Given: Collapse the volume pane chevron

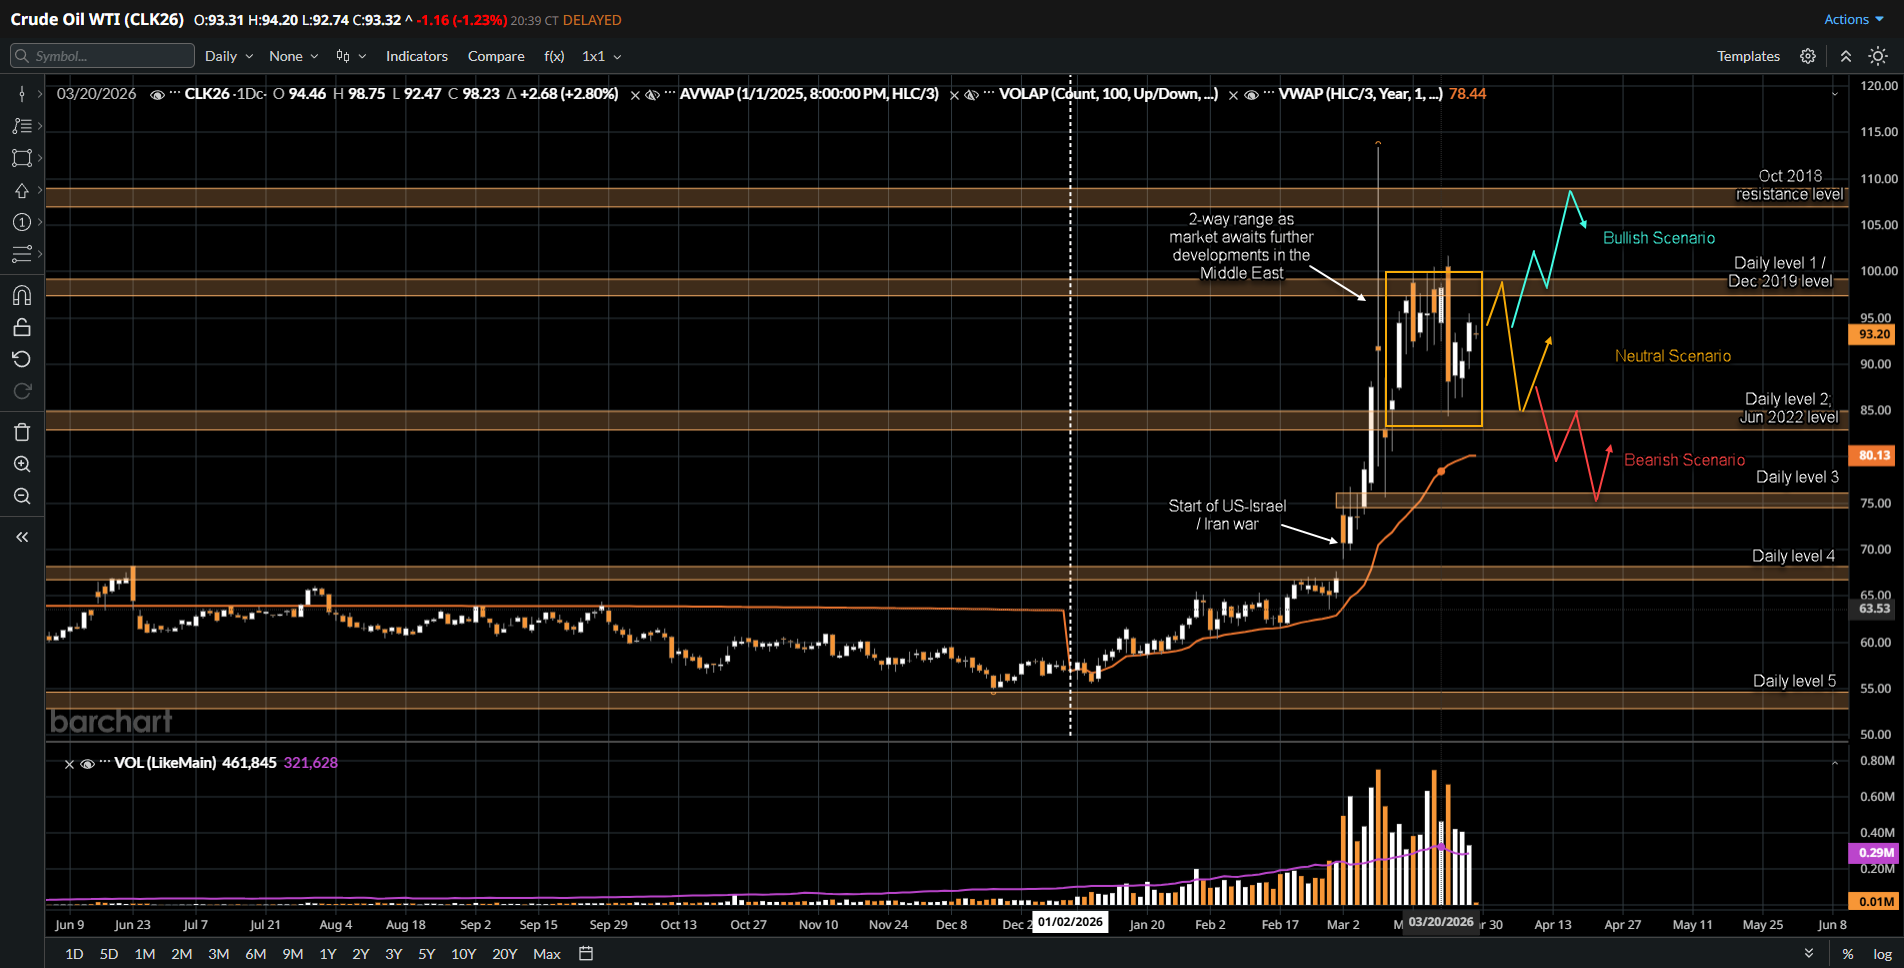Looking at the screenshot, I should tap(1835, 763).
